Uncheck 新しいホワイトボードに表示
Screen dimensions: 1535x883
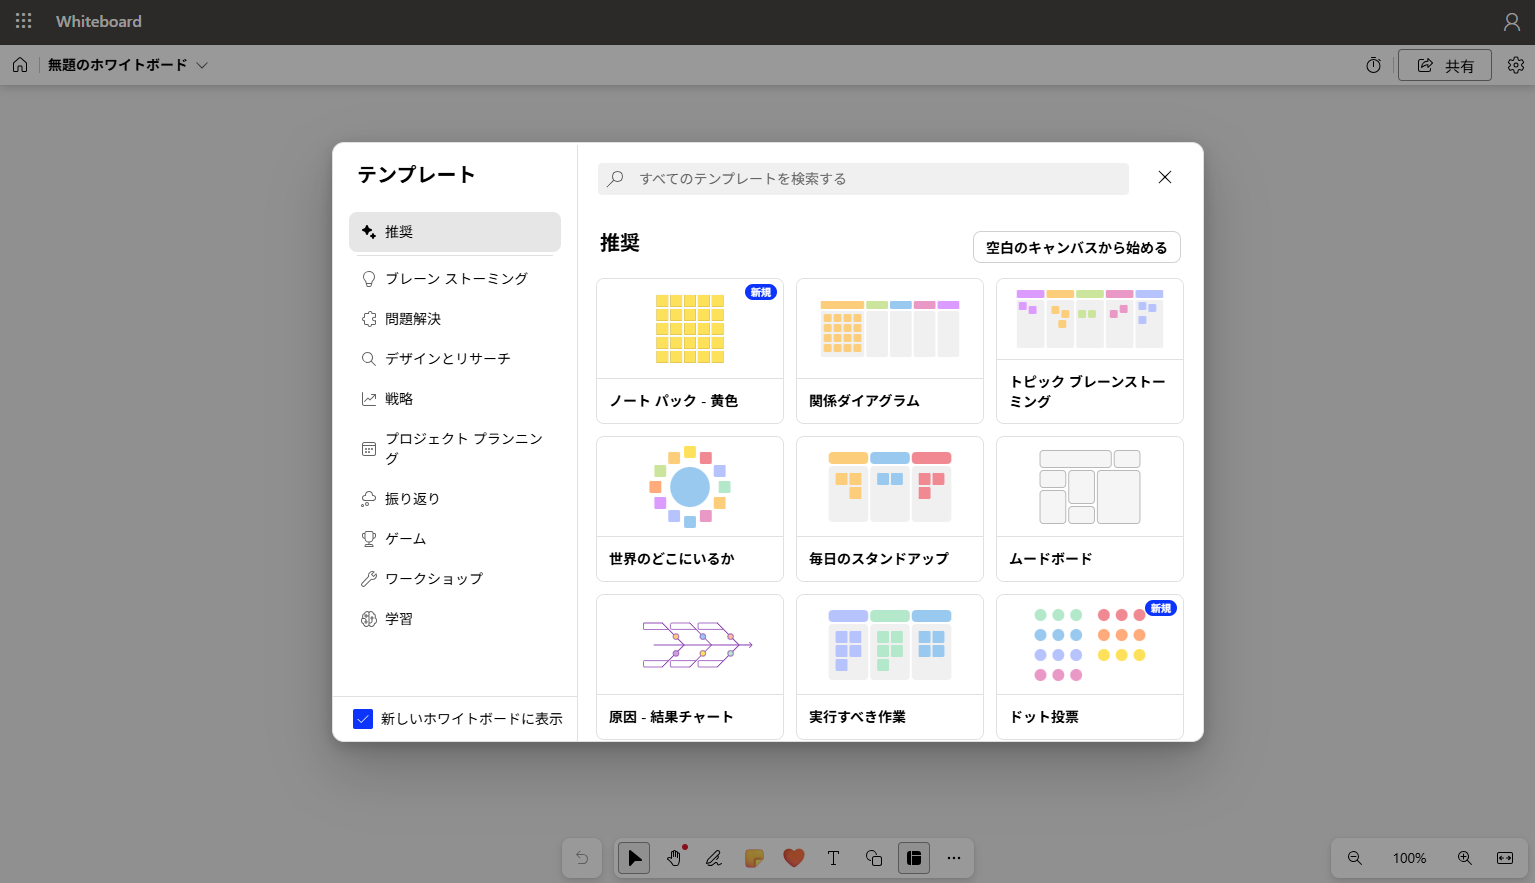pos(363,718)
